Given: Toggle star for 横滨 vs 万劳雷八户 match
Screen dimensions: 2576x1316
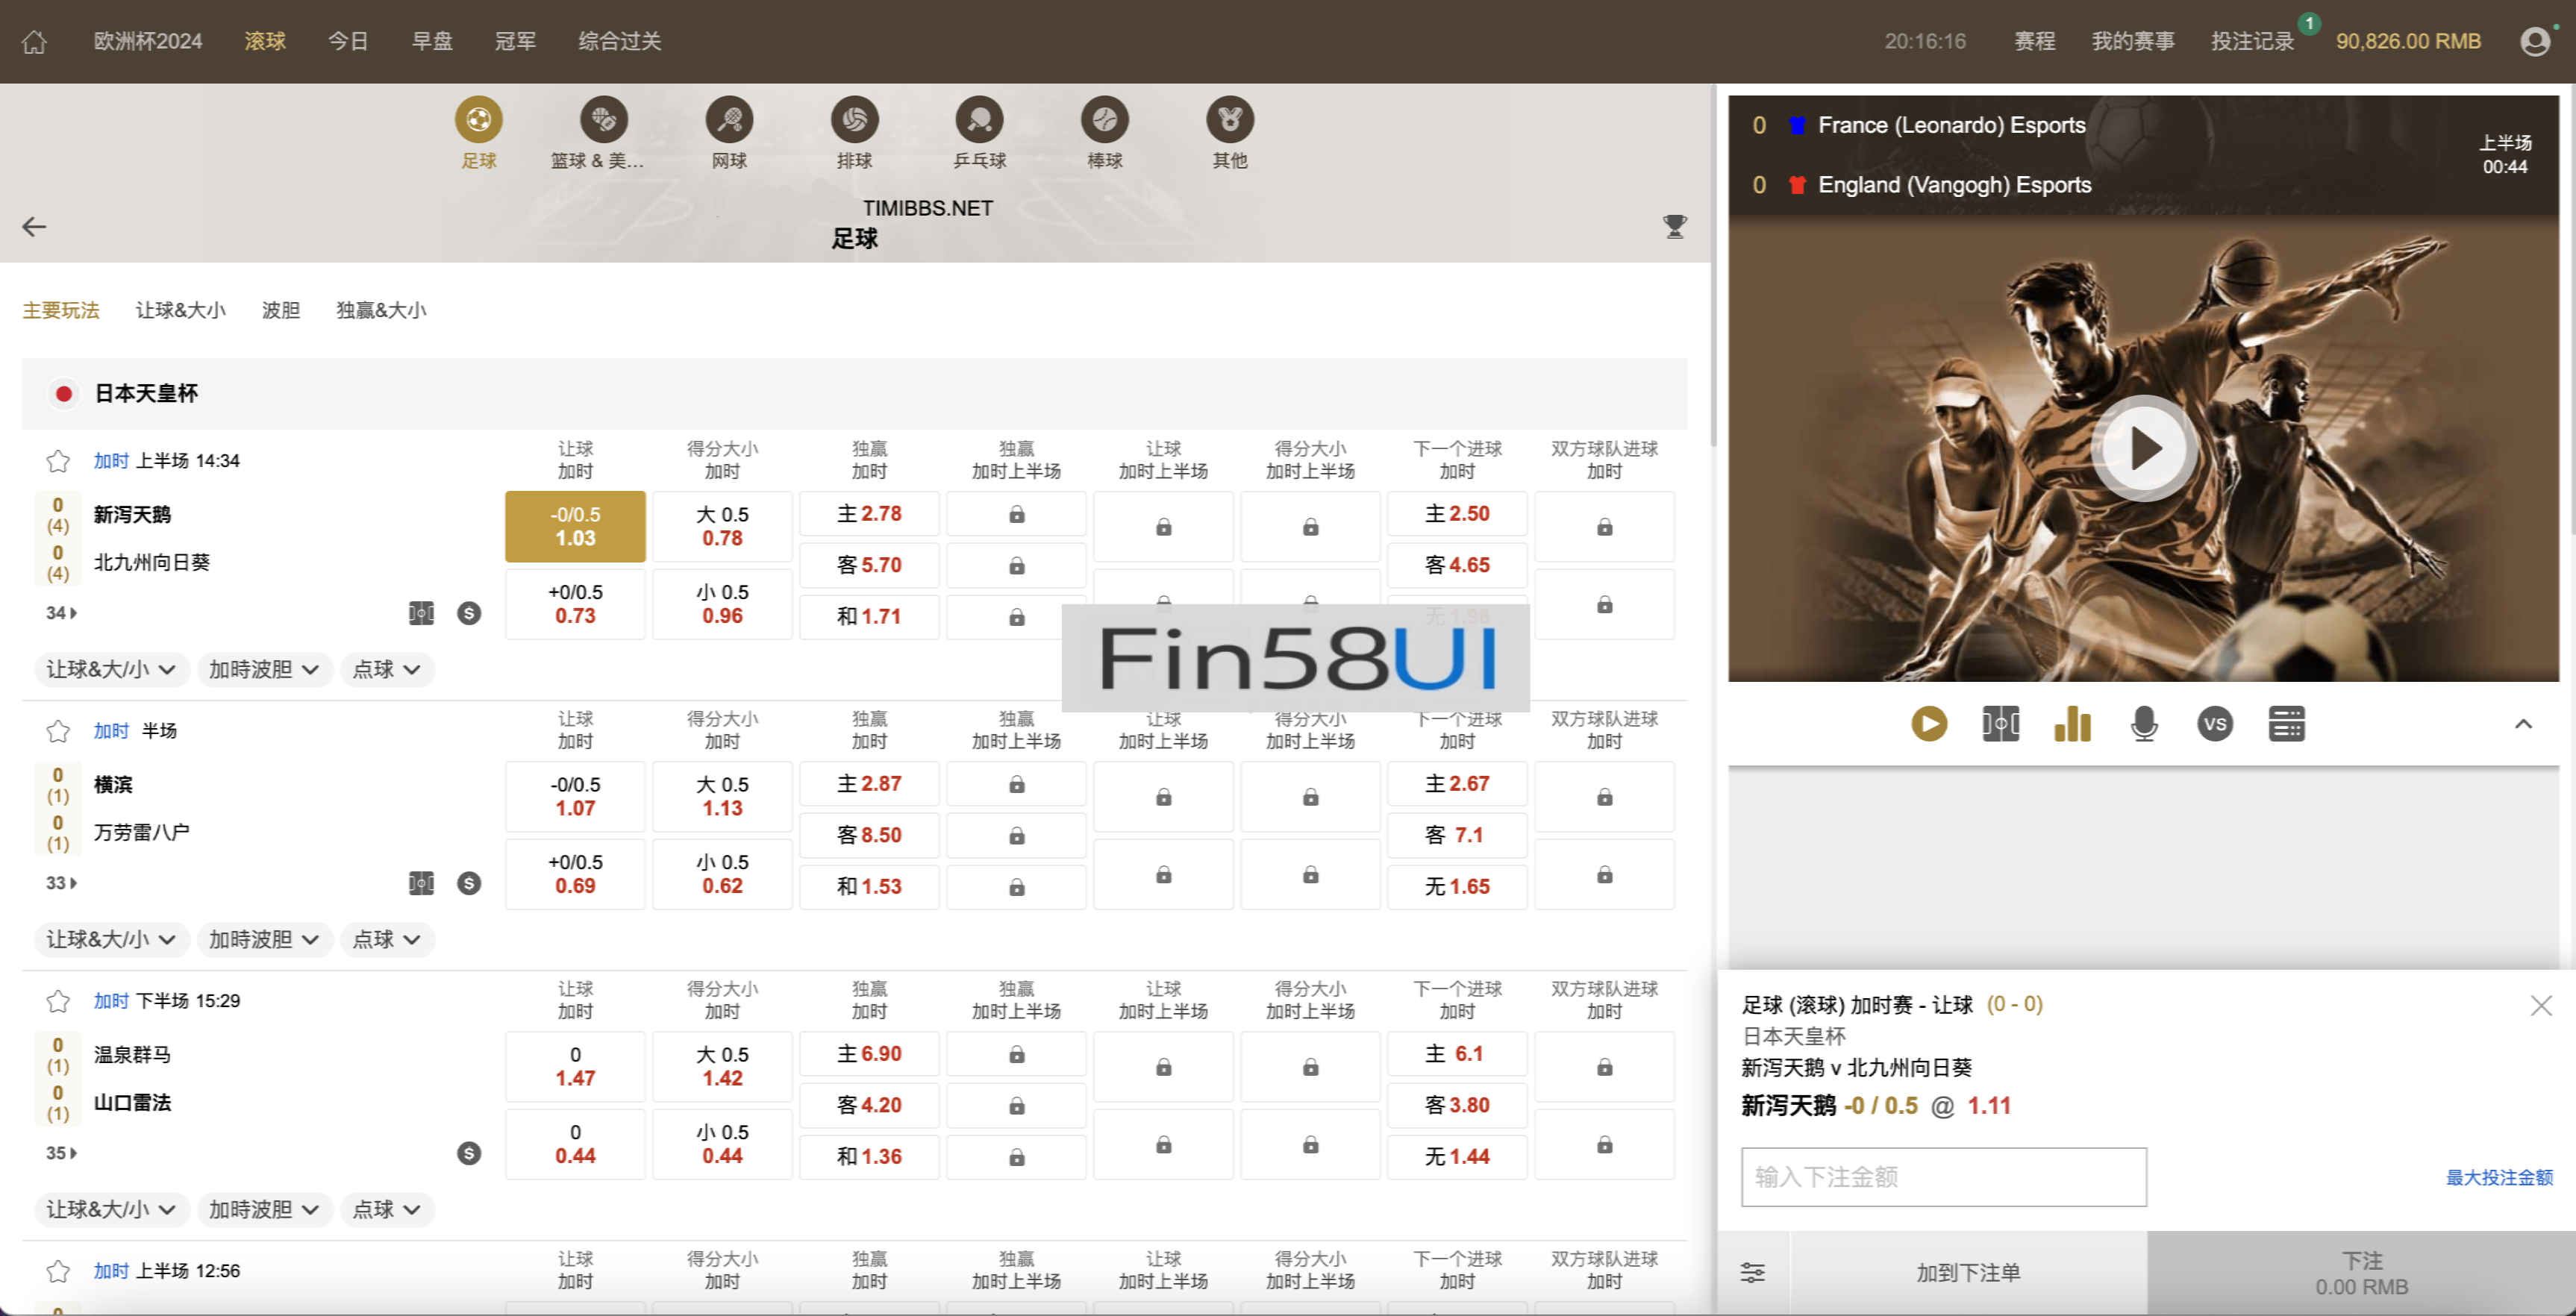Looking at the screenshot, I should (x=58, y=731).
